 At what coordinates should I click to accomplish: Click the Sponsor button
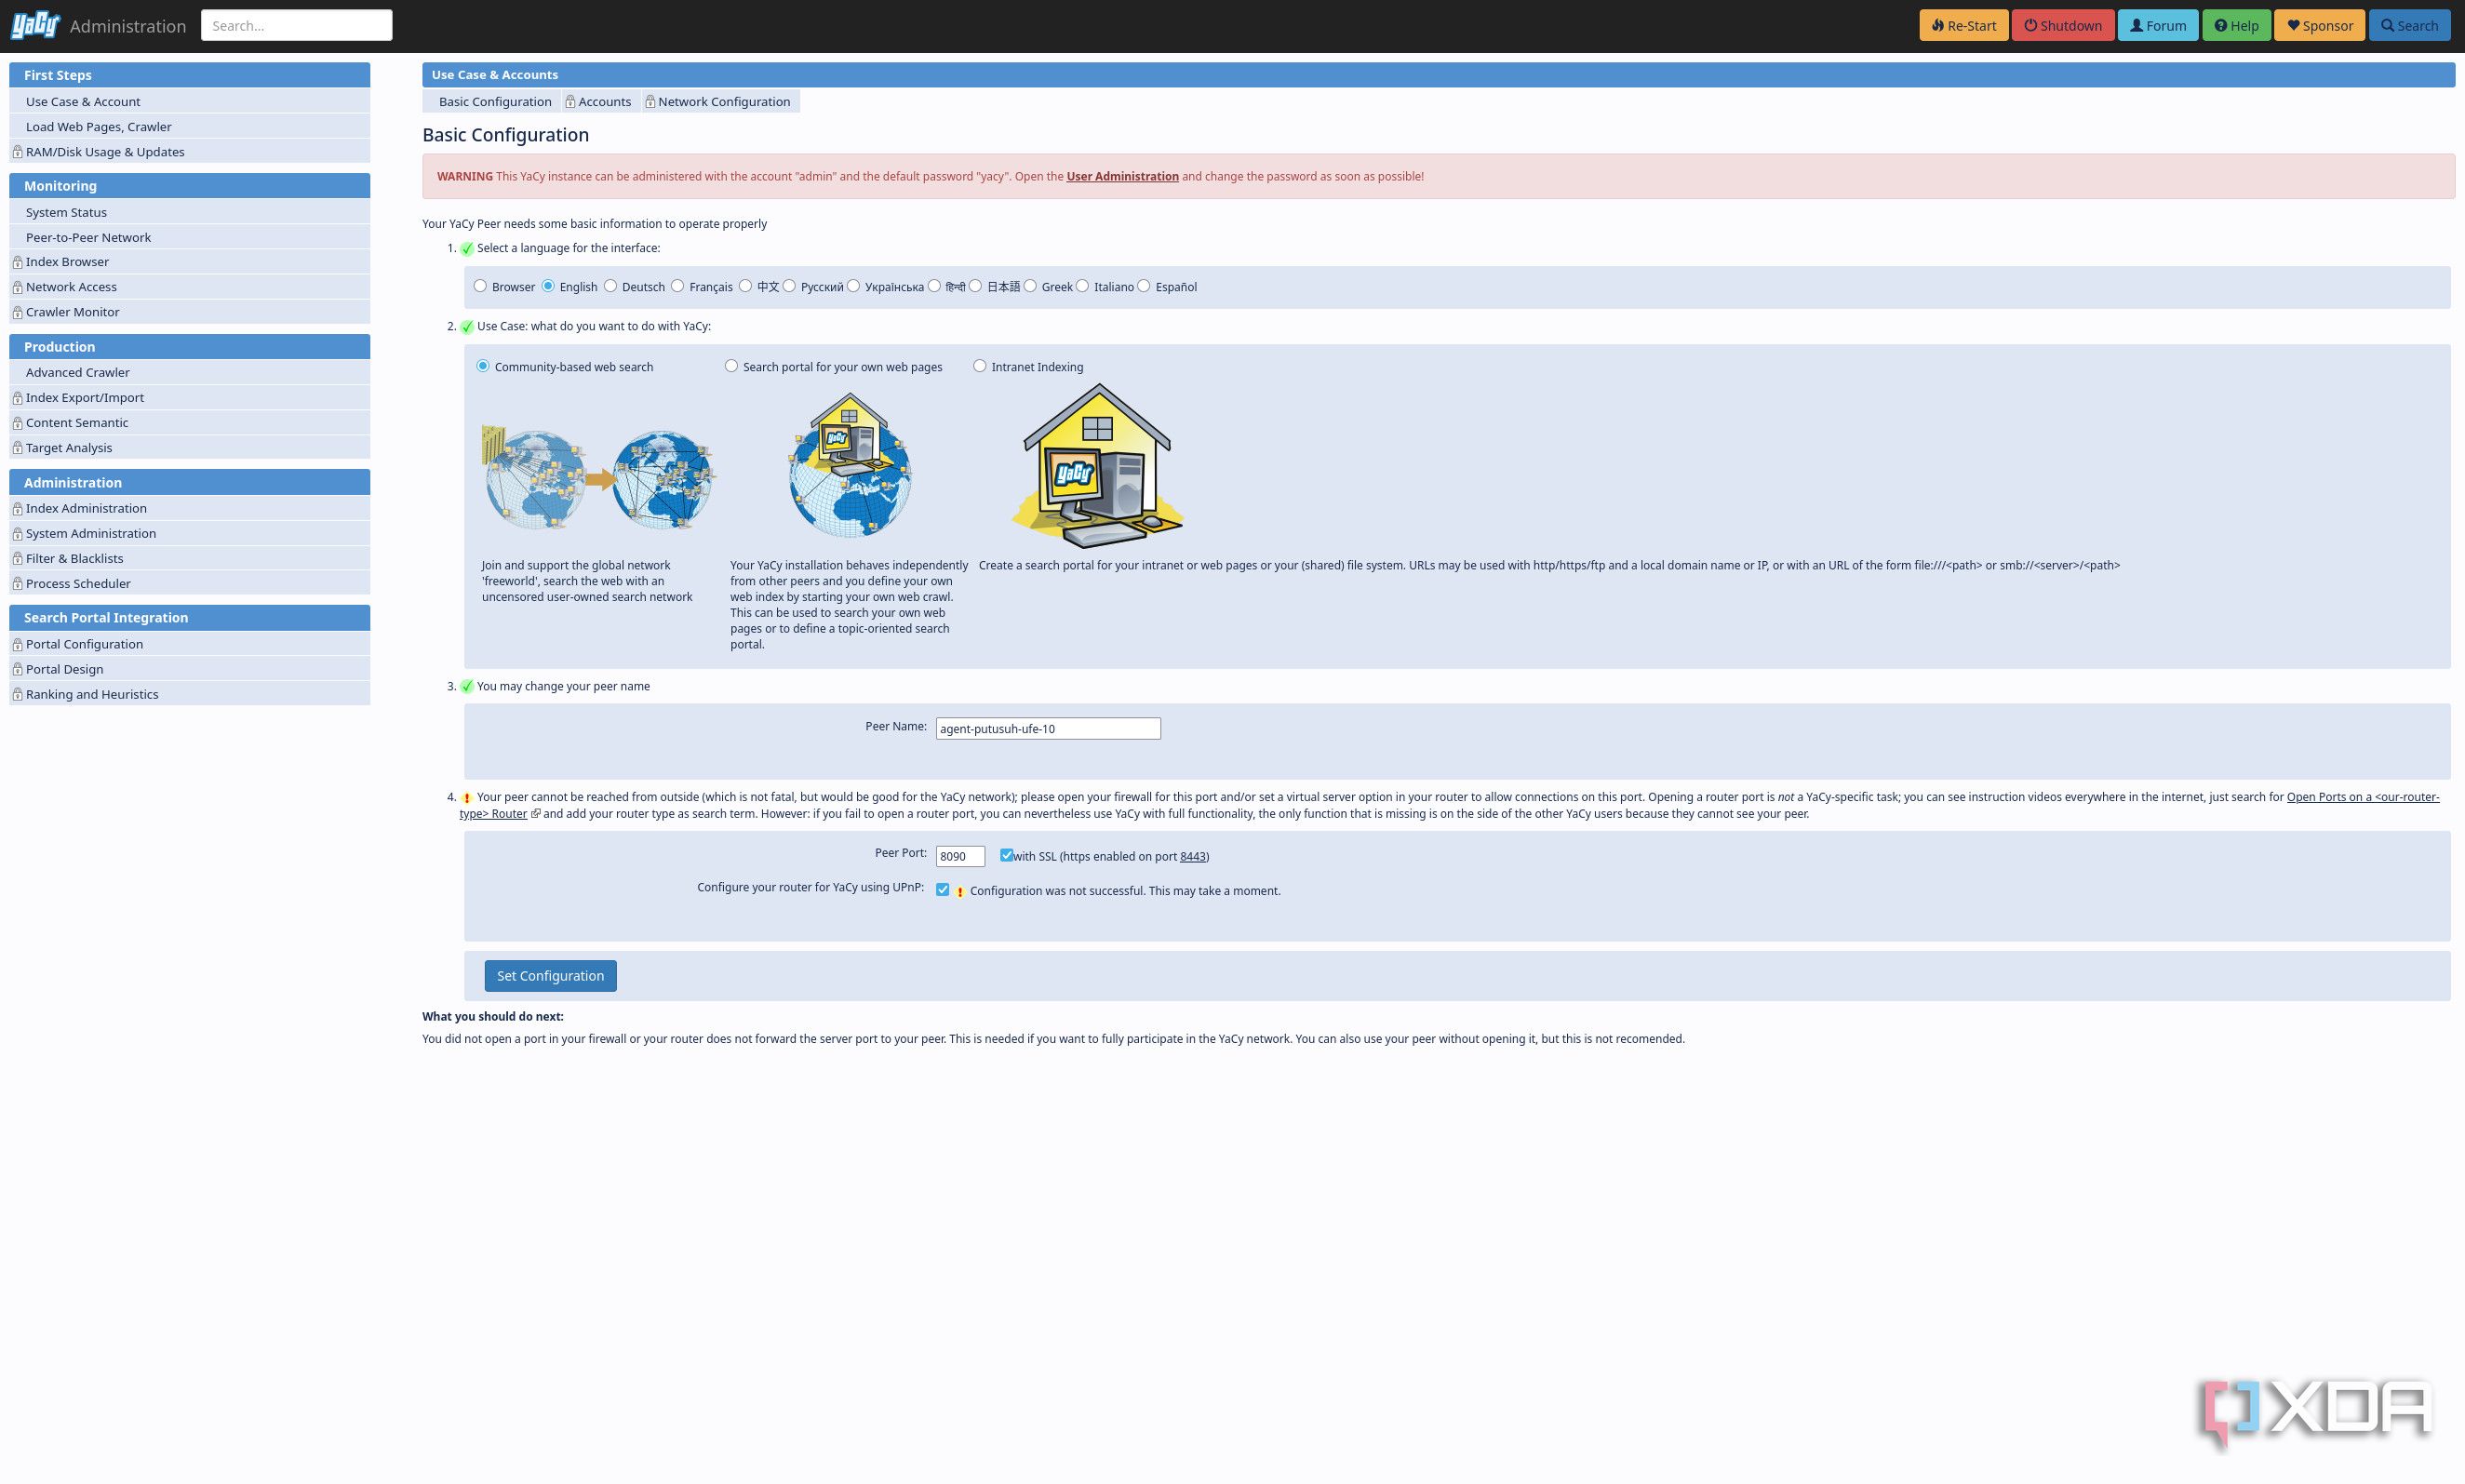click(2320, 26)
